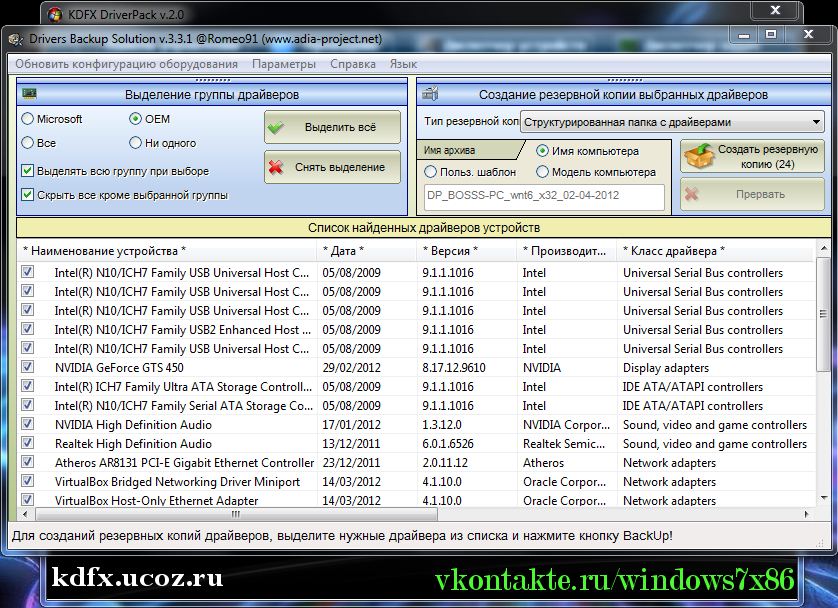The width and height of the screenshot is (838, 608).
Task: Click the Drivers Backup Solution title bar icon
Action: pyautogui.click(x=16, y=39)
